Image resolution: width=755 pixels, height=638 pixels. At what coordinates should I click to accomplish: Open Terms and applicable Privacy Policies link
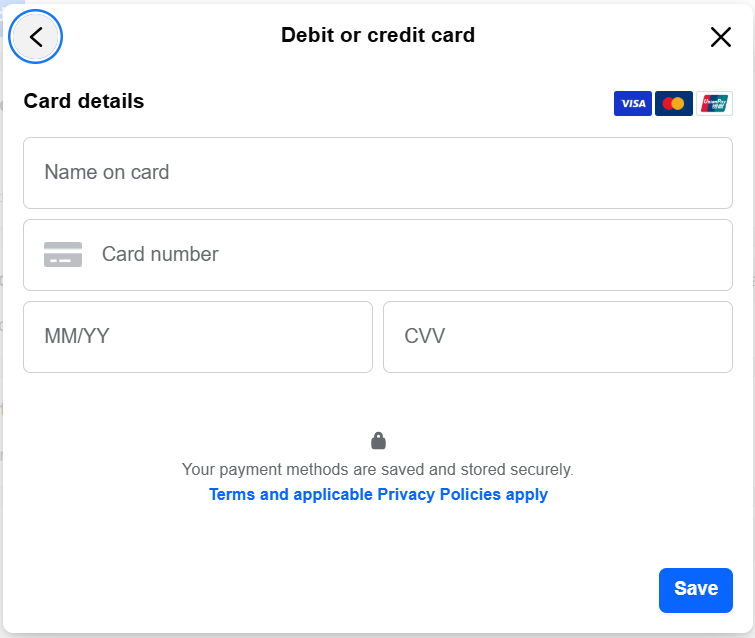tap(378, 494)
